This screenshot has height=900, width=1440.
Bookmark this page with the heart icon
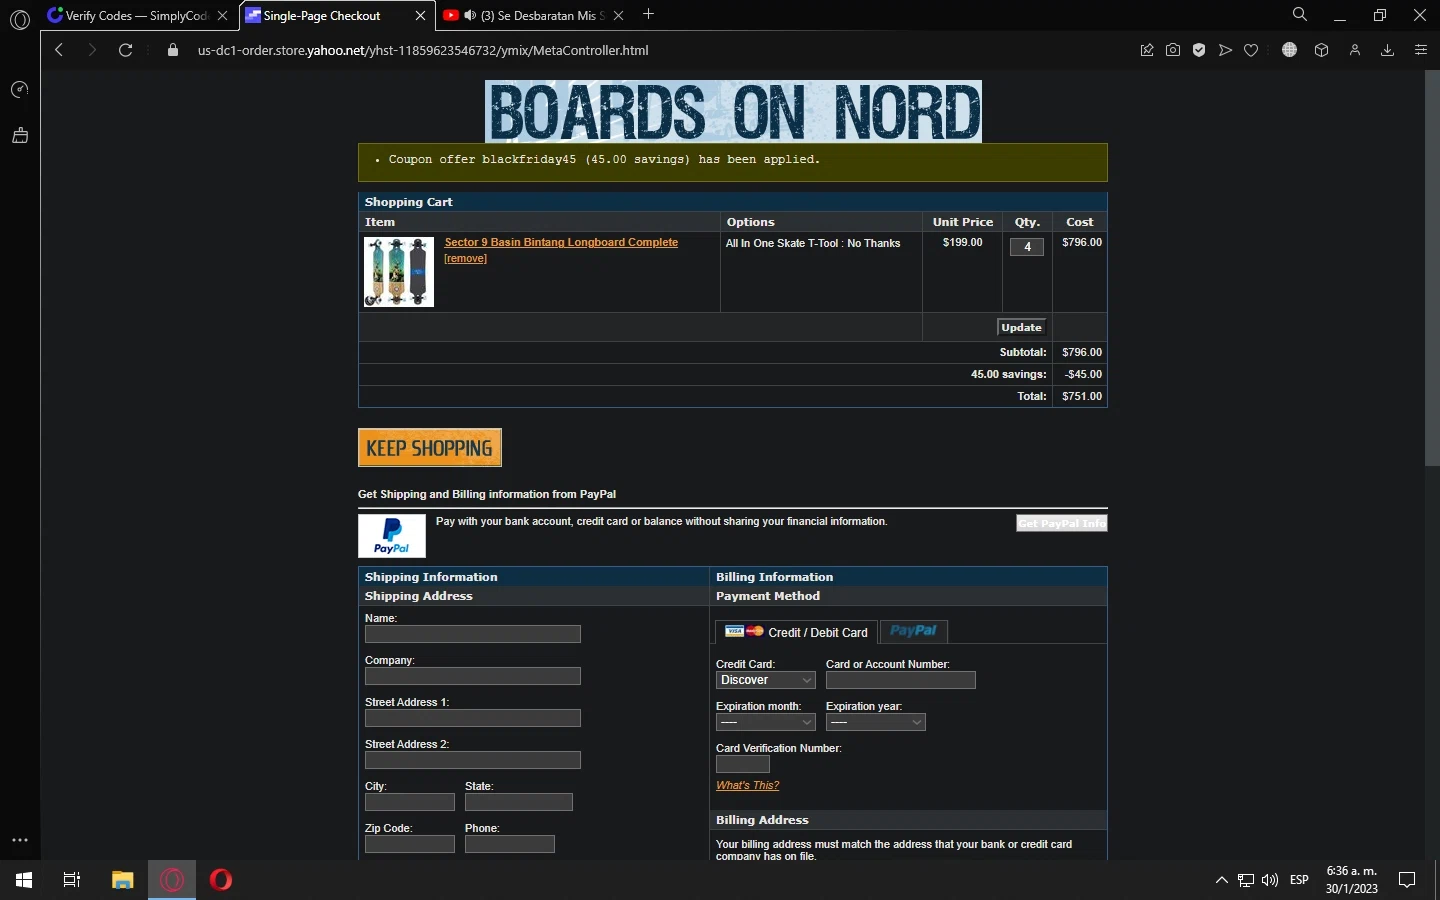pos(1251,50)
